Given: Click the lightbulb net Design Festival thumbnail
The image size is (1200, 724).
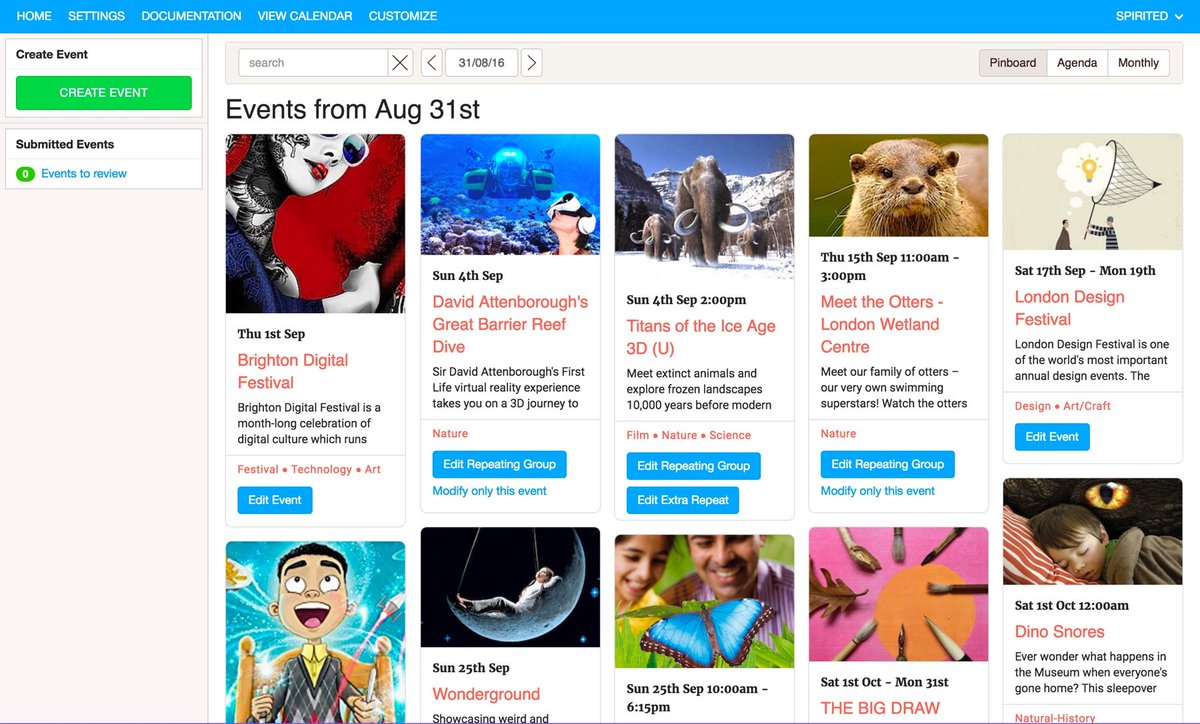Looking at the screenshot, I should click(1092, 192).
